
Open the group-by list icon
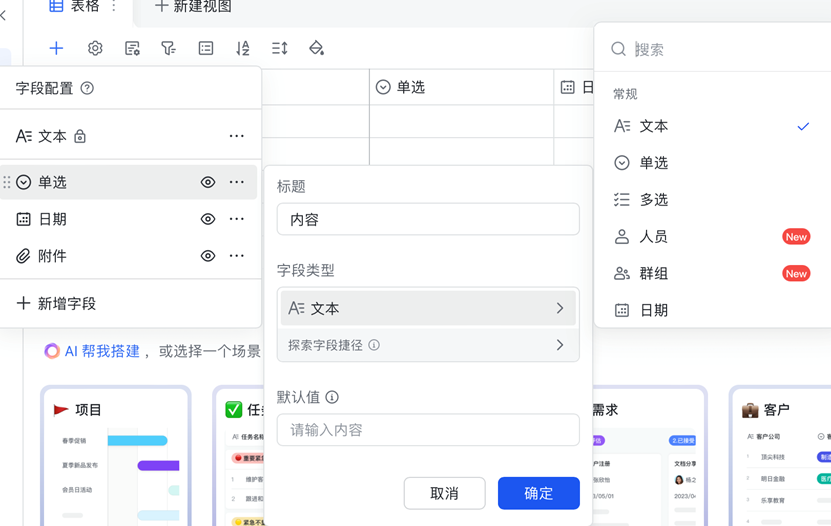pos(206,48)
